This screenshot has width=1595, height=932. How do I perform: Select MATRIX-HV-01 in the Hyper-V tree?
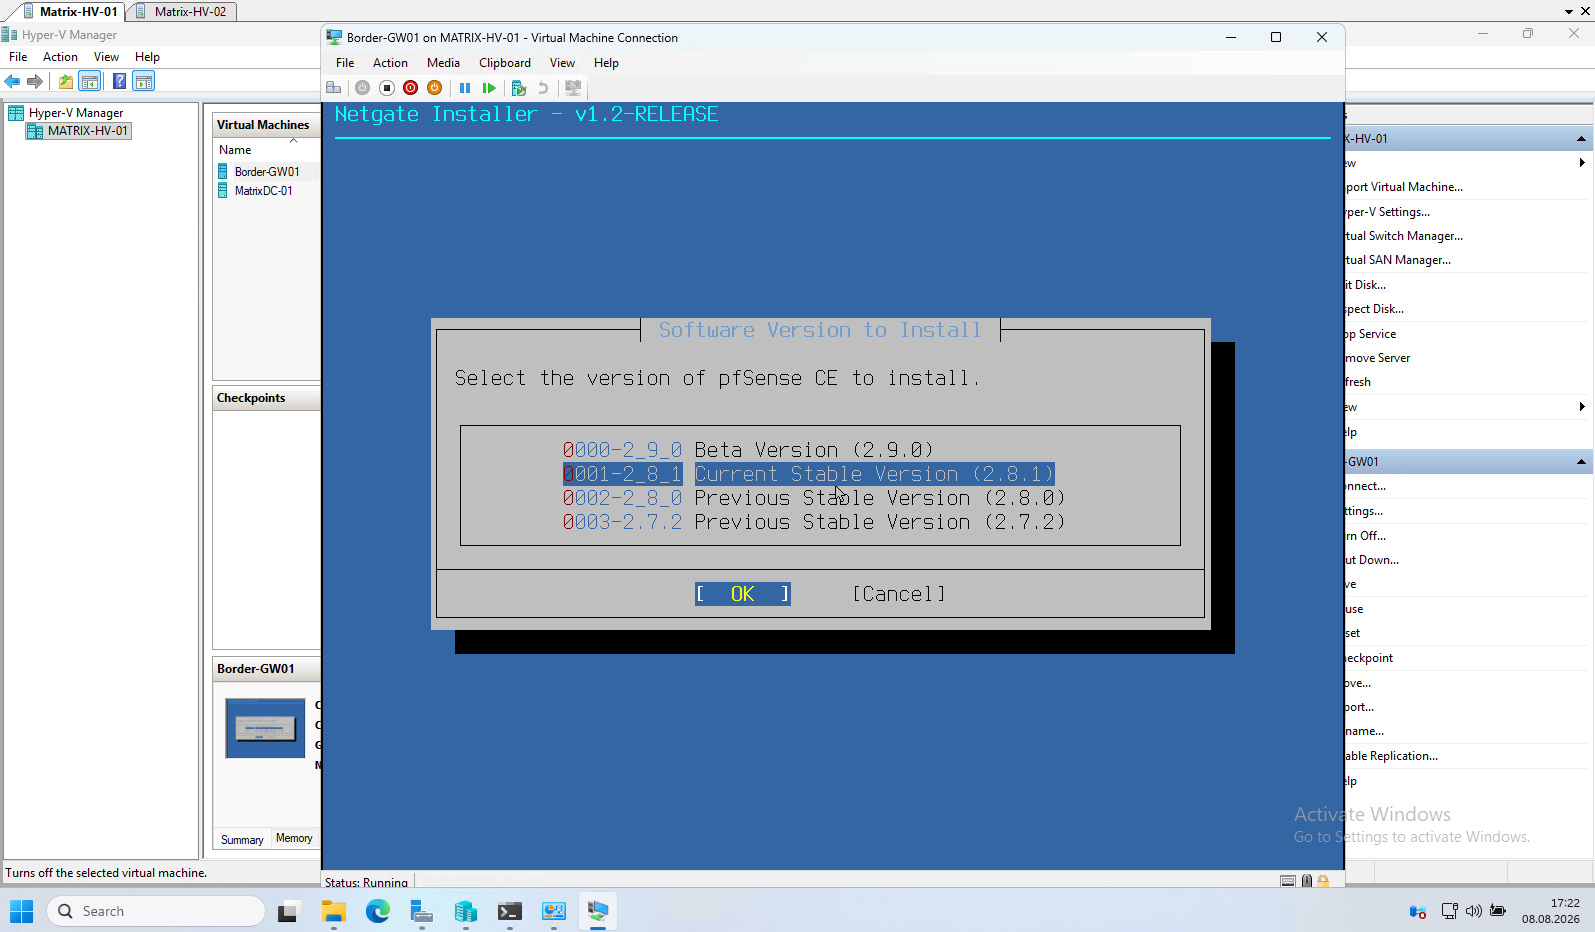click(x=78, y=131)
